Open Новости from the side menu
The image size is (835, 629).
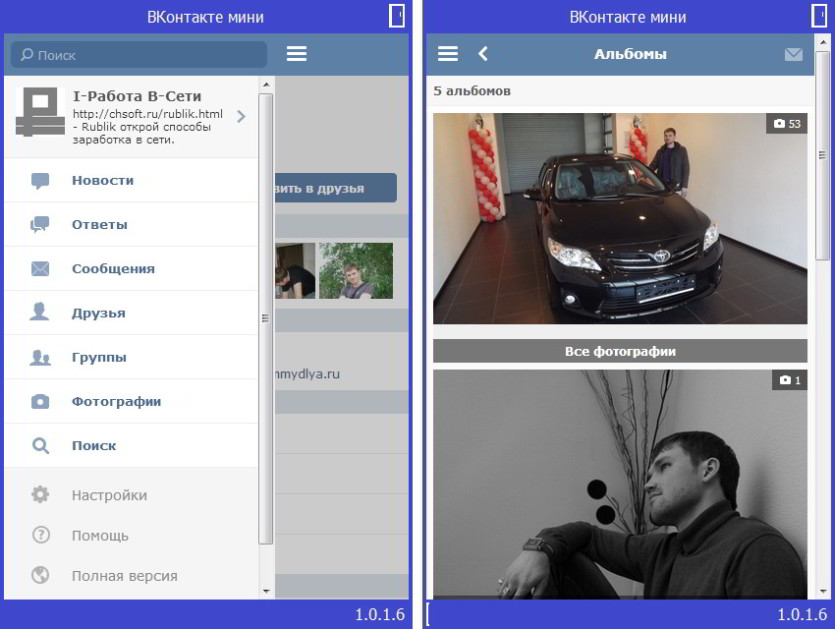tap(131, 181)
